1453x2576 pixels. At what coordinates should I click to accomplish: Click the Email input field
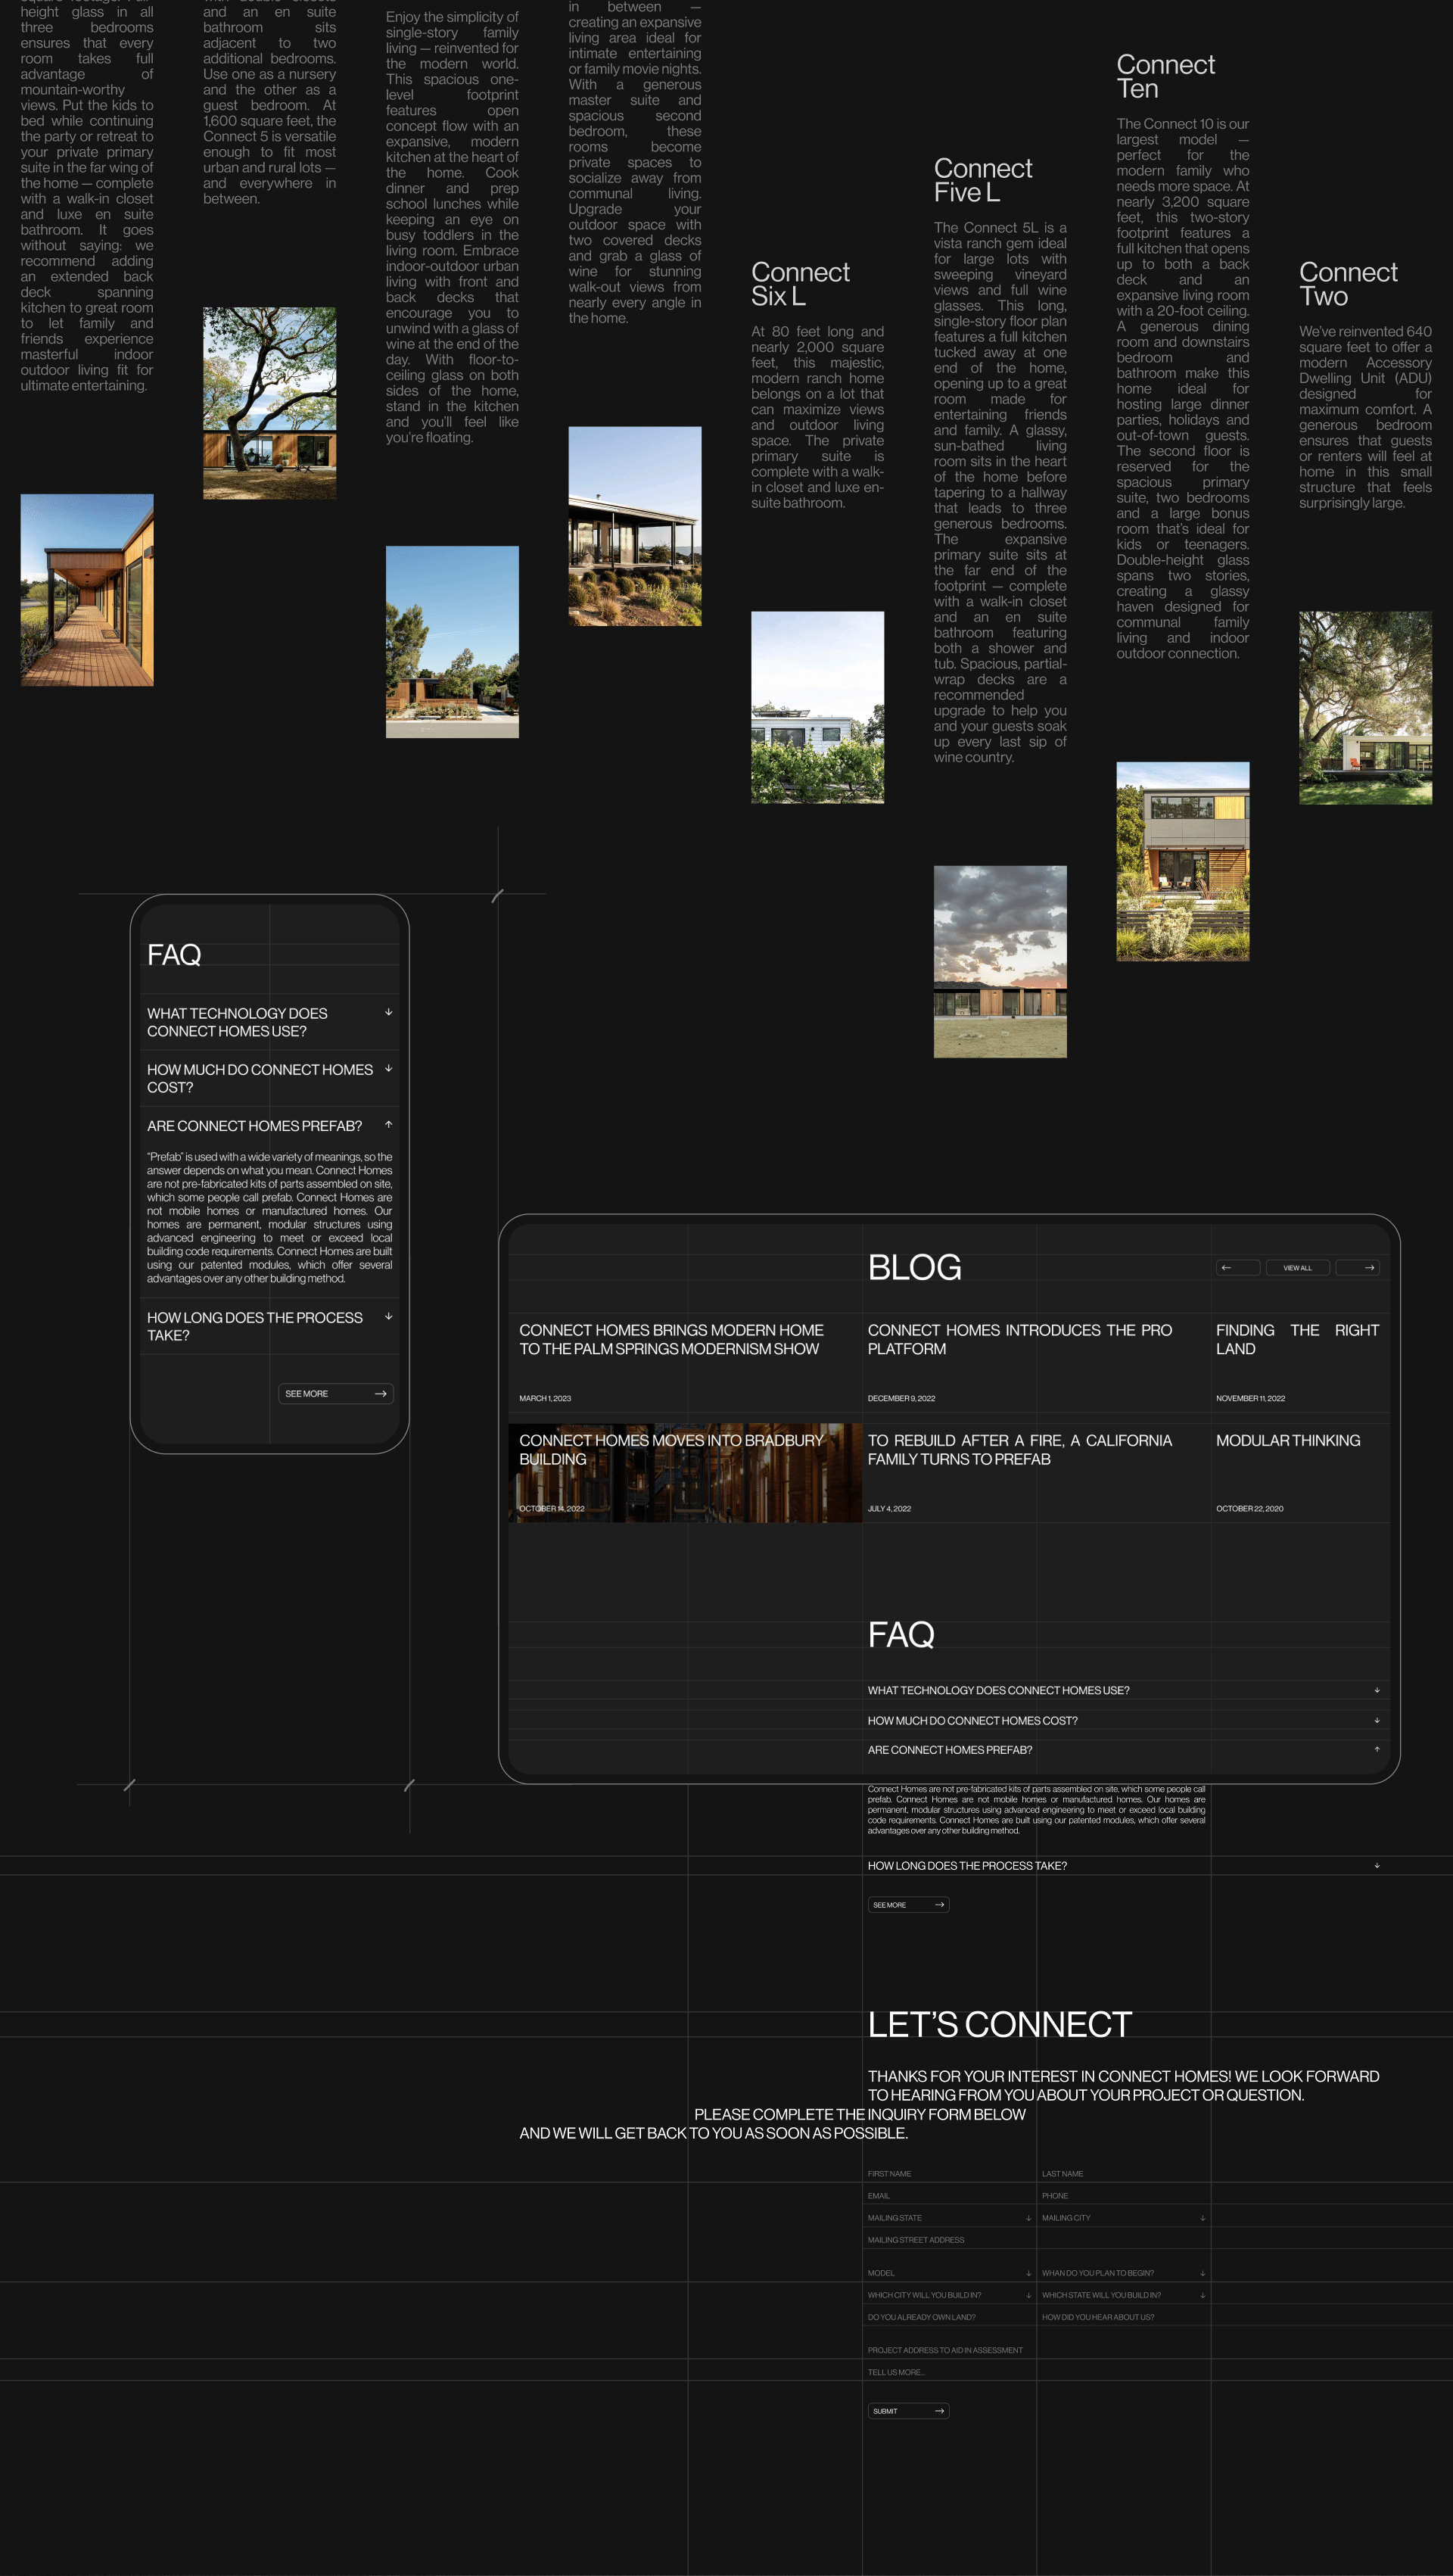tap(948, 2195)
